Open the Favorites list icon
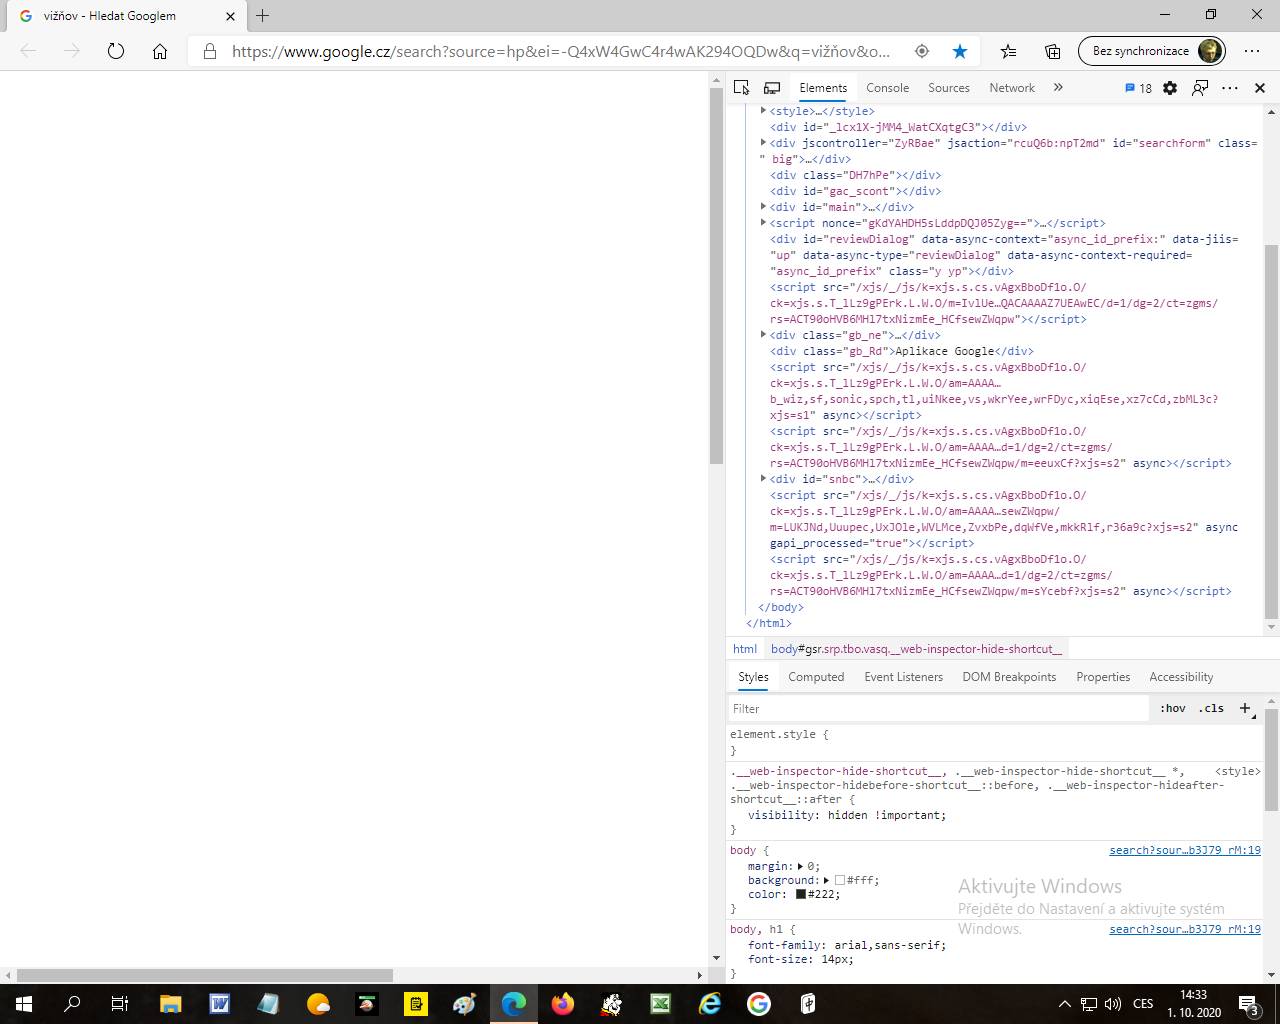The height and width of the screenshot is (1024, 1280). point(1008,51)
